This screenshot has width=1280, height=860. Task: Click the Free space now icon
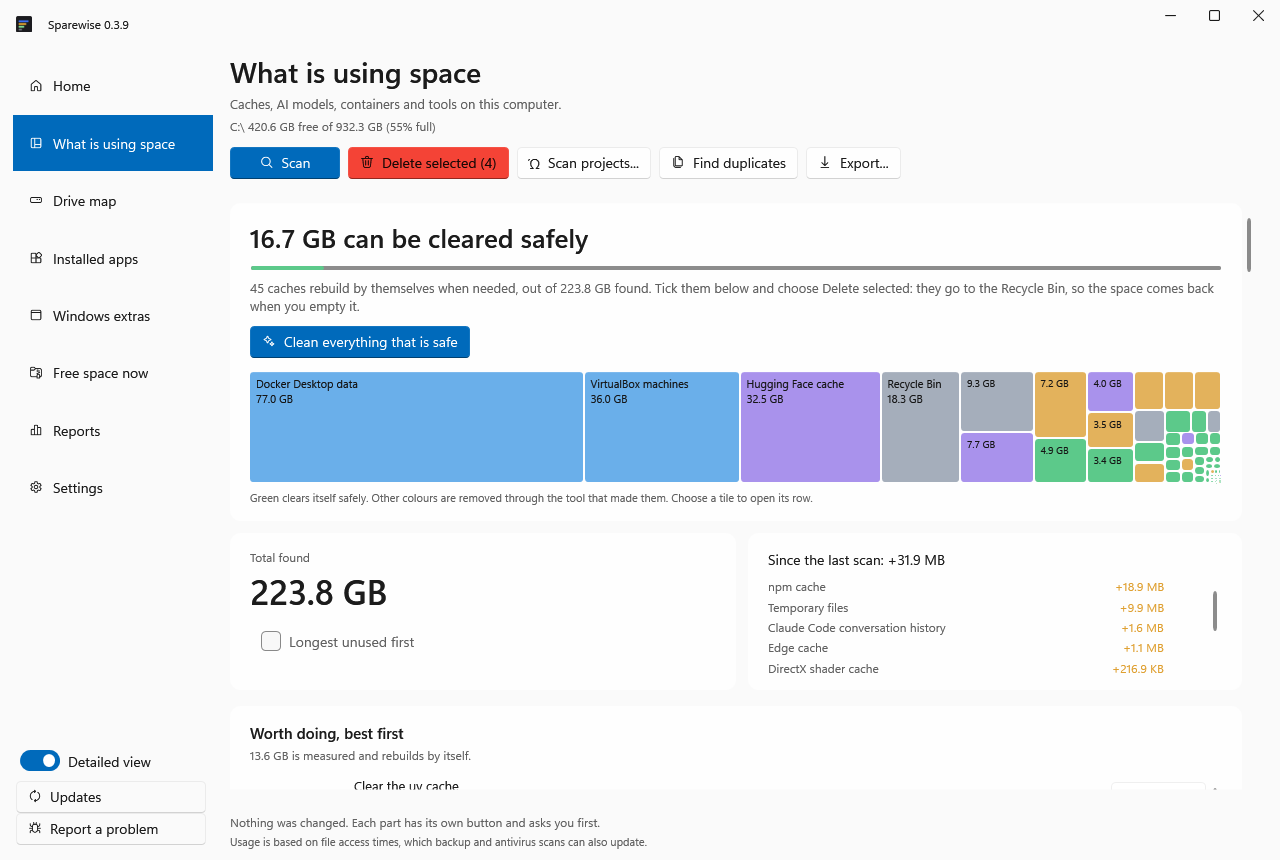[36, 373]
